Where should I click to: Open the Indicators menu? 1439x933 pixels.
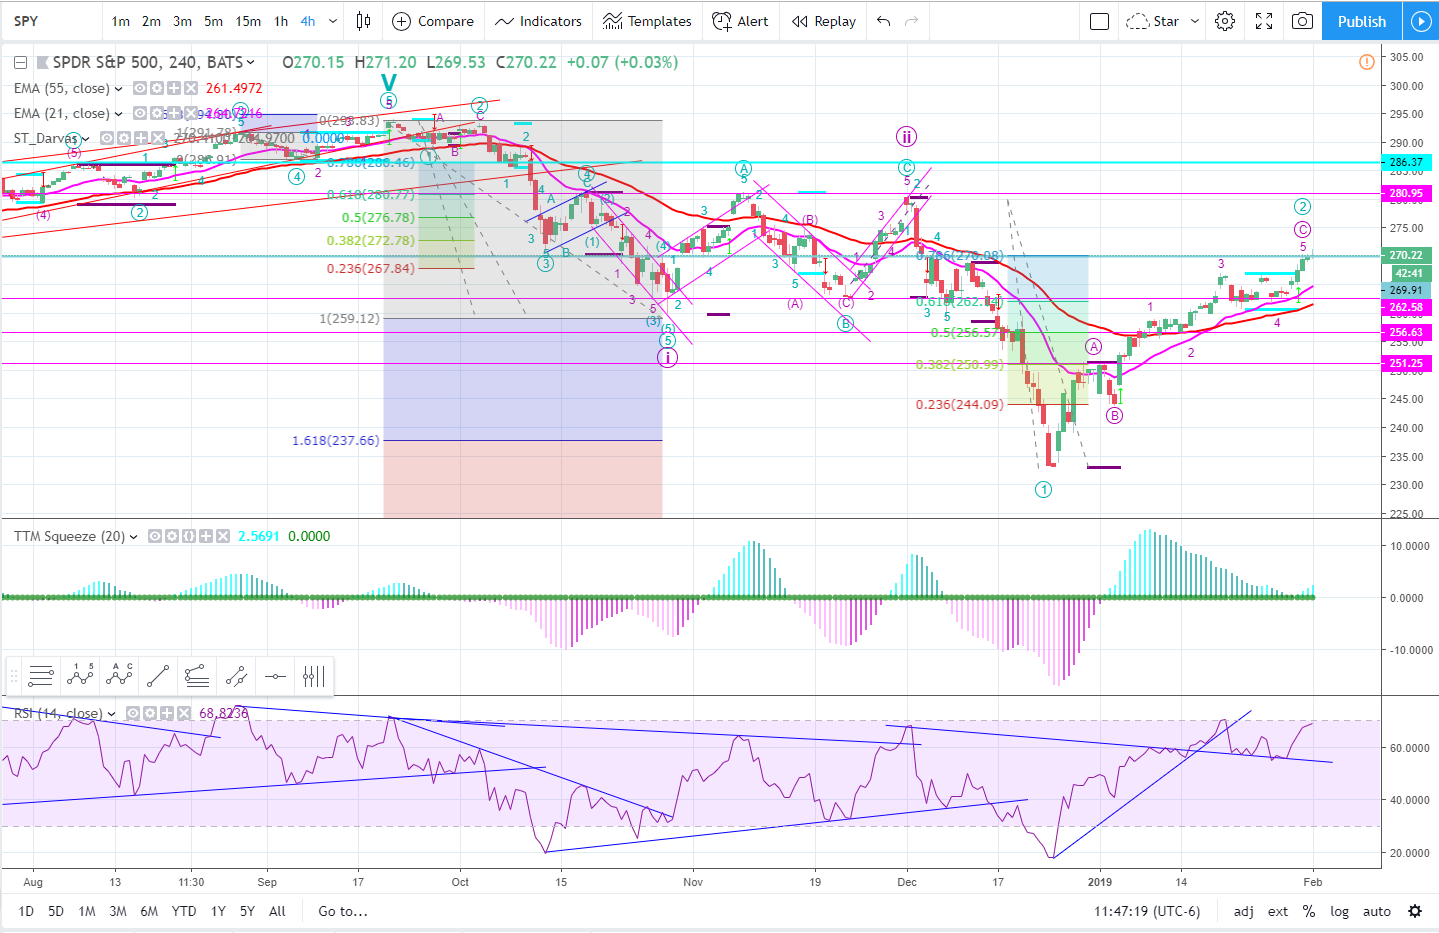[x=538, y=21]
